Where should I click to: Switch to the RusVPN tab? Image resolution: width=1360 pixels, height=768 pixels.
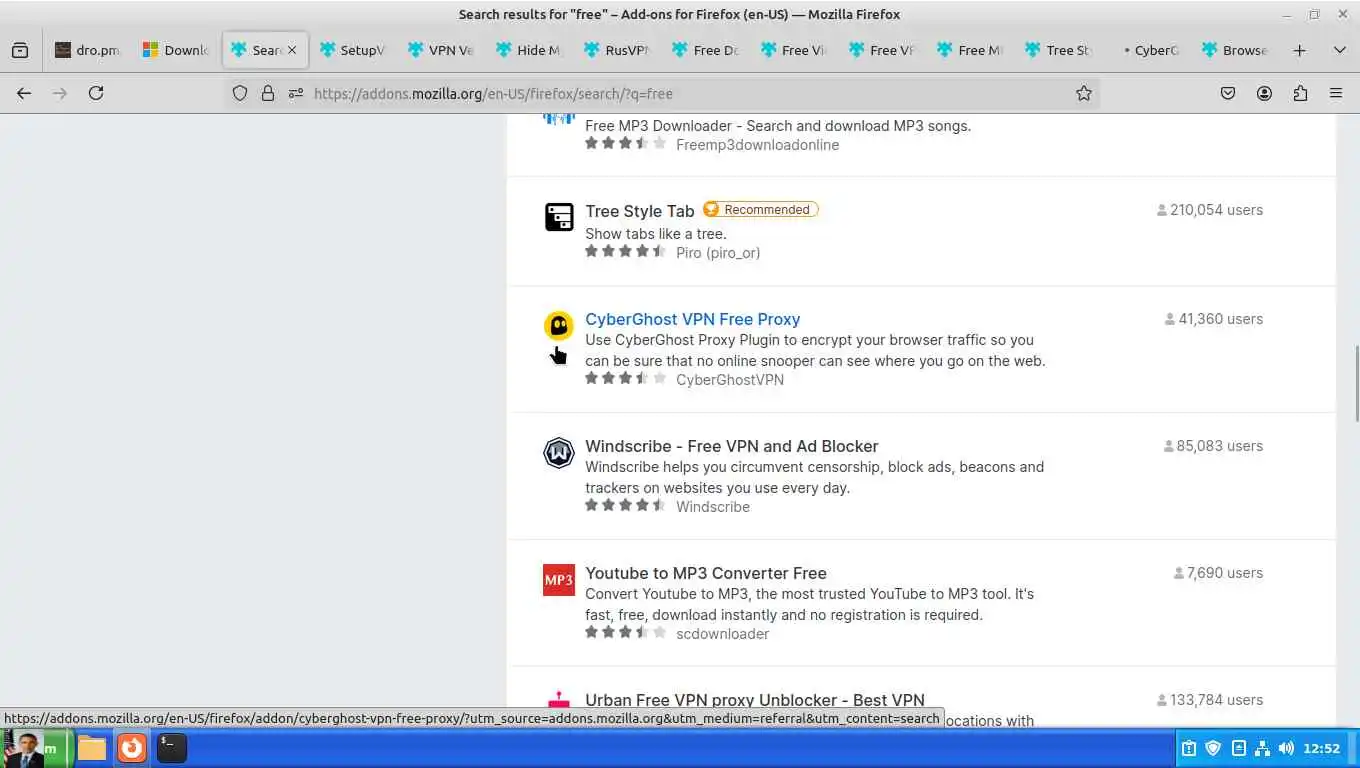tap(617, 50)
